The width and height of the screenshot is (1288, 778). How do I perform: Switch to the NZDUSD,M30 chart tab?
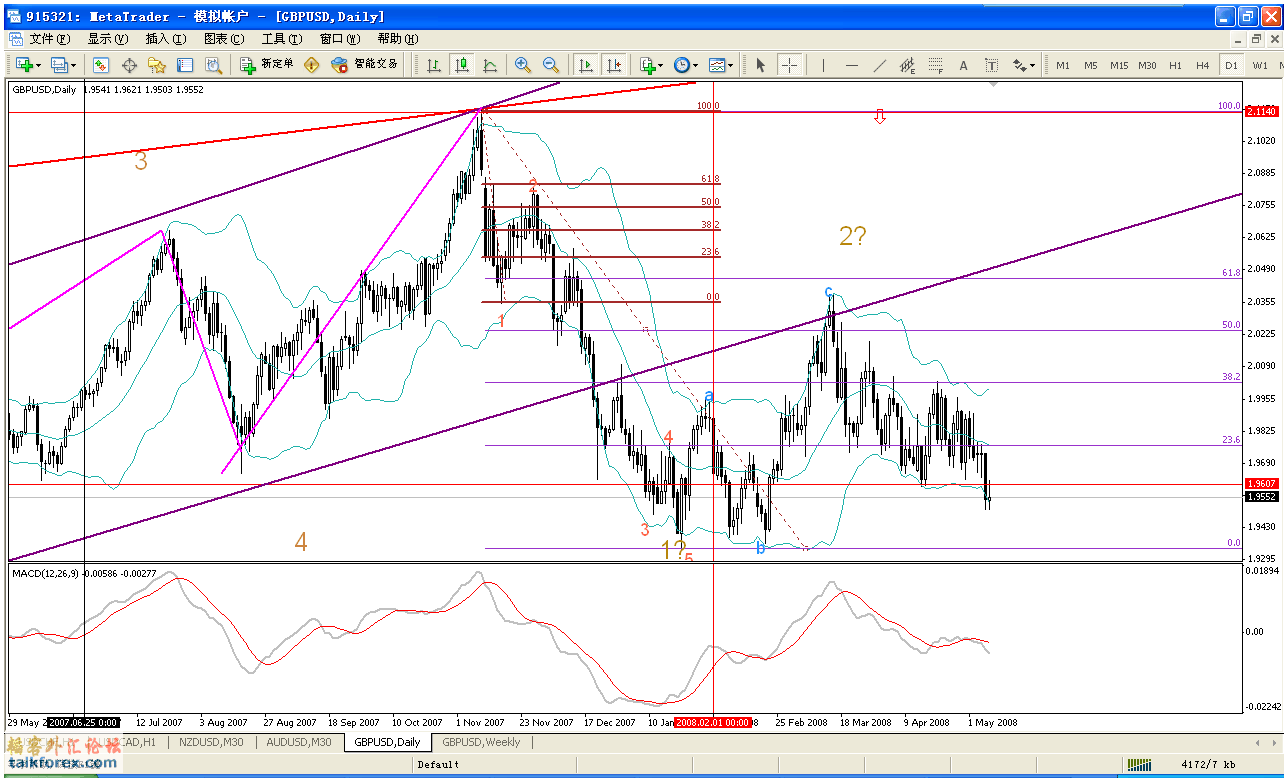[x=210, y=742]
